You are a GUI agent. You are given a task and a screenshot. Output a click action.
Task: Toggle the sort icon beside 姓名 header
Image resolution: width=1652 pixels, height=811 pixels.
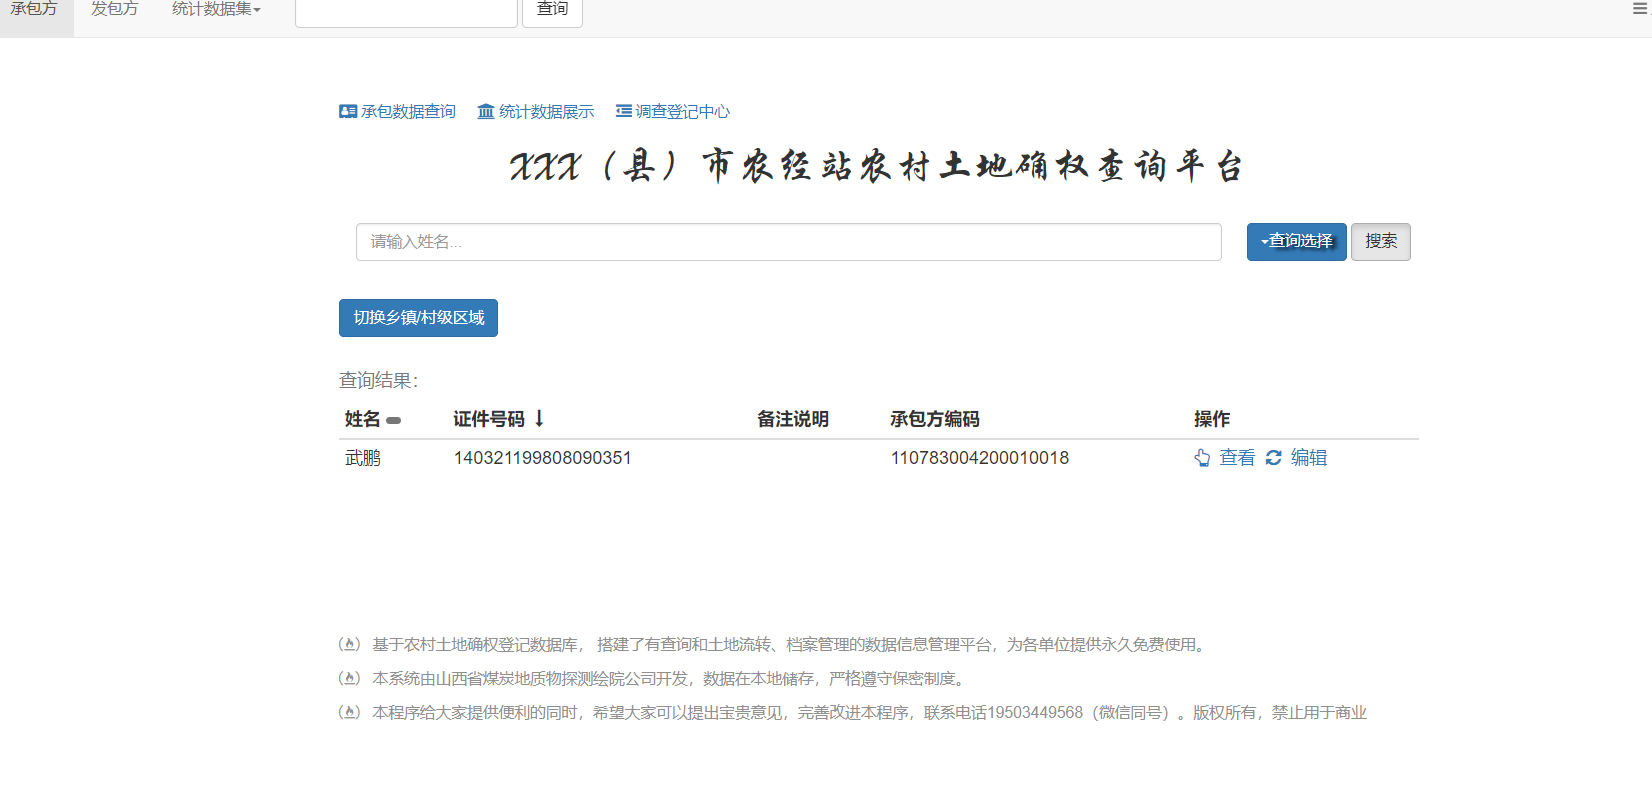click(394, 420)
